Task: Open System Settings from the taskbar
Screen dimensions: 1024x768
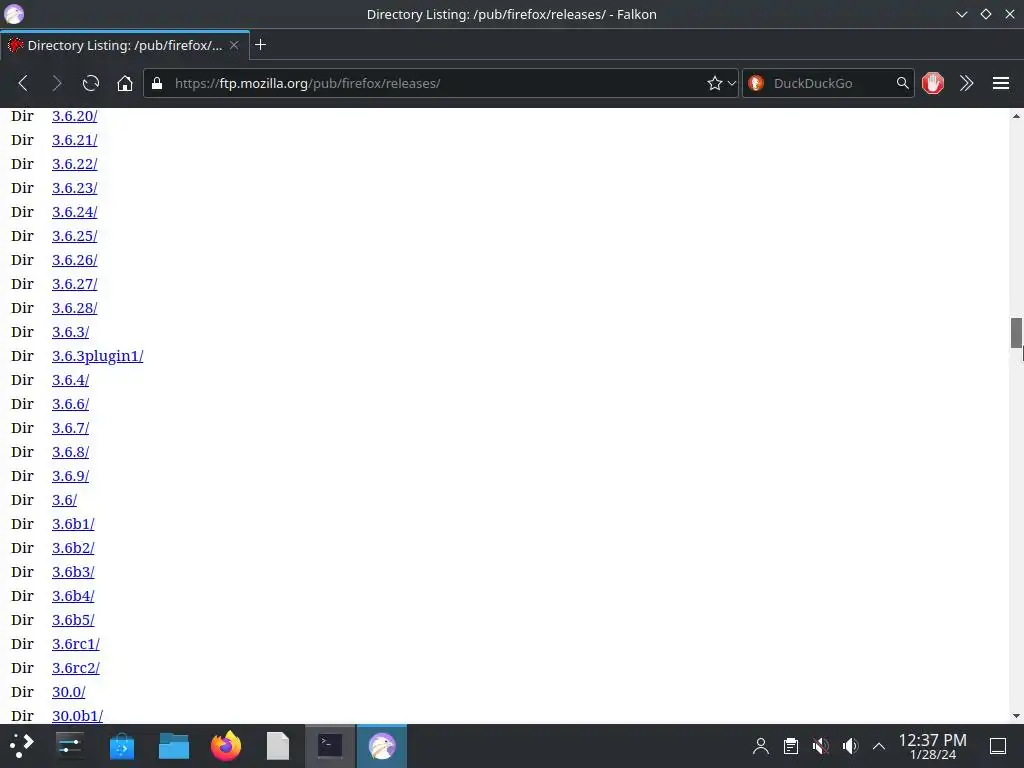Action: (x=69, y=746)
